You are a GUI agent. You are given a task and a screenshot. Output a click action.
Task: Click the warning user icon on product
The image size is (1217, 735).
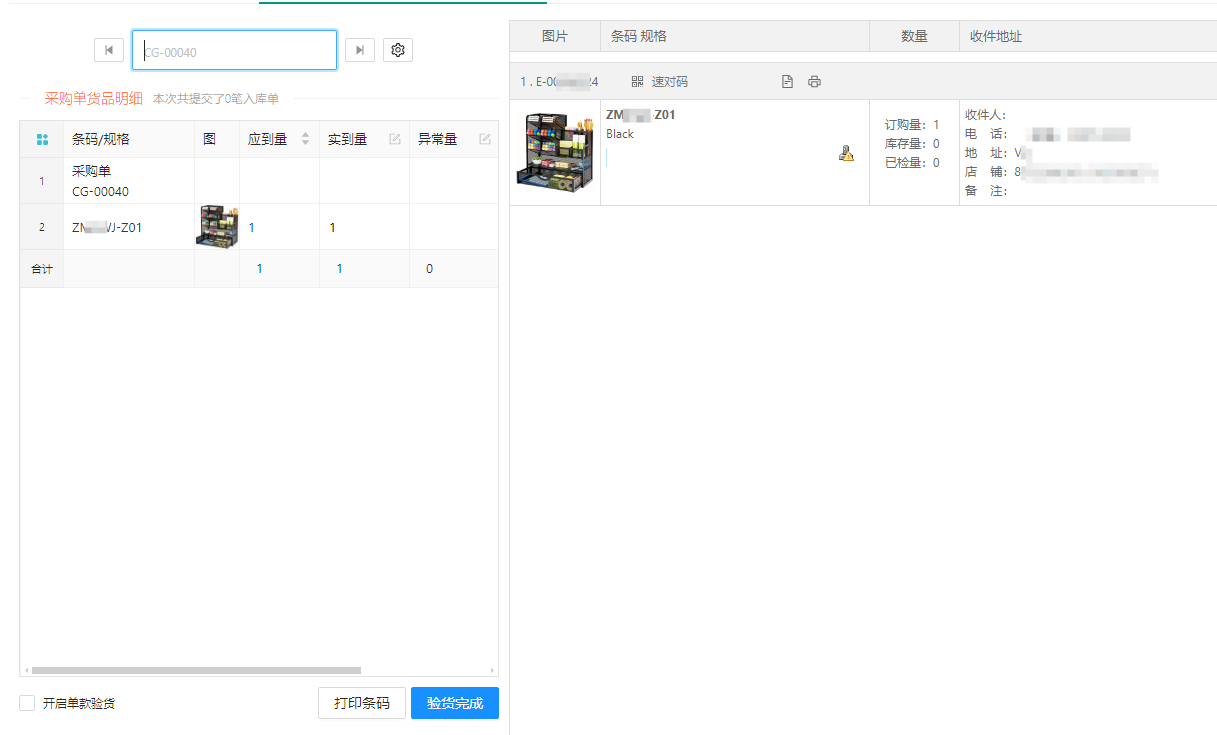pyautogui.click(x=846, y=153)
